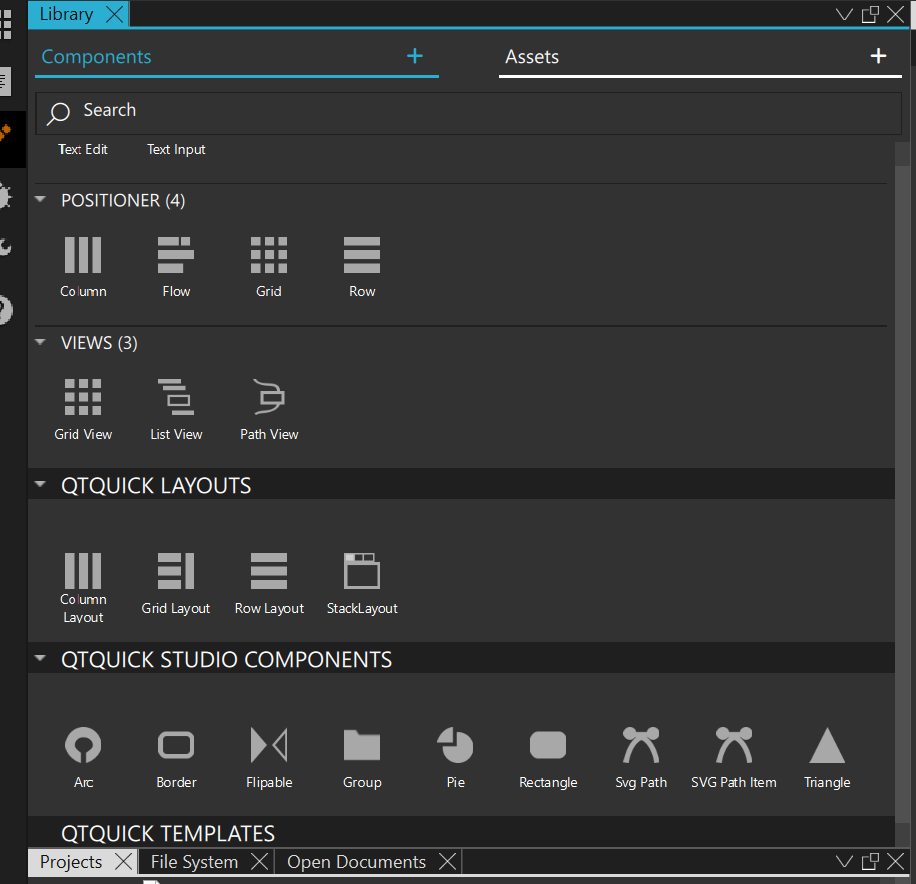Select the Path View component
This screenshot has width=916, height=884.
point(269,398)
